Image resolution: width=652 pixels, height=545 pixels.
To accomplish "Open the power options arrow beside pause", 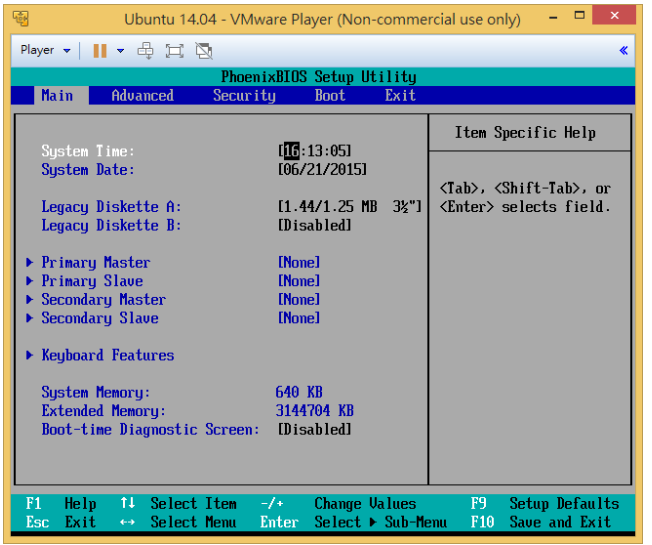I will click(x=120, y=51).
